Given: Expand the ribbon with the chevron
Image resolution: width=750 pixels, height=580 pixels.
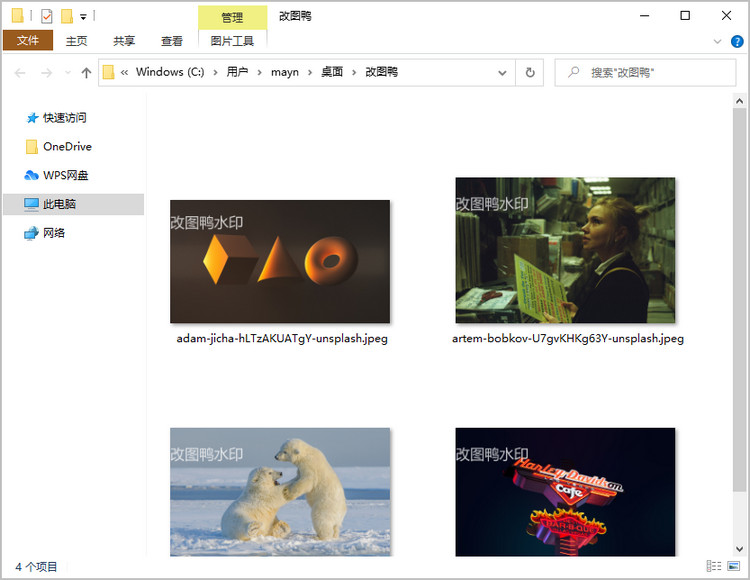Looking at the screenshot, I should click(x=717, y=42).
